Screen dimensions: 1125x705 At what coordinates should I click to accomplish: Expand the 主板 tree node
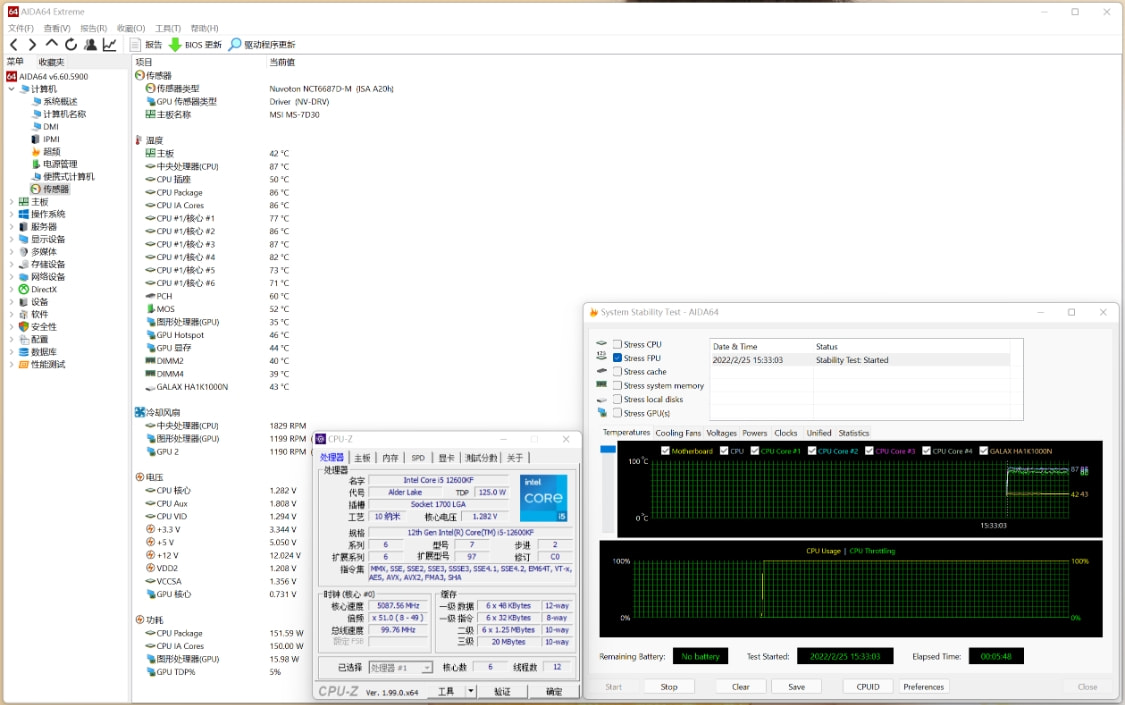coord(12,202)
